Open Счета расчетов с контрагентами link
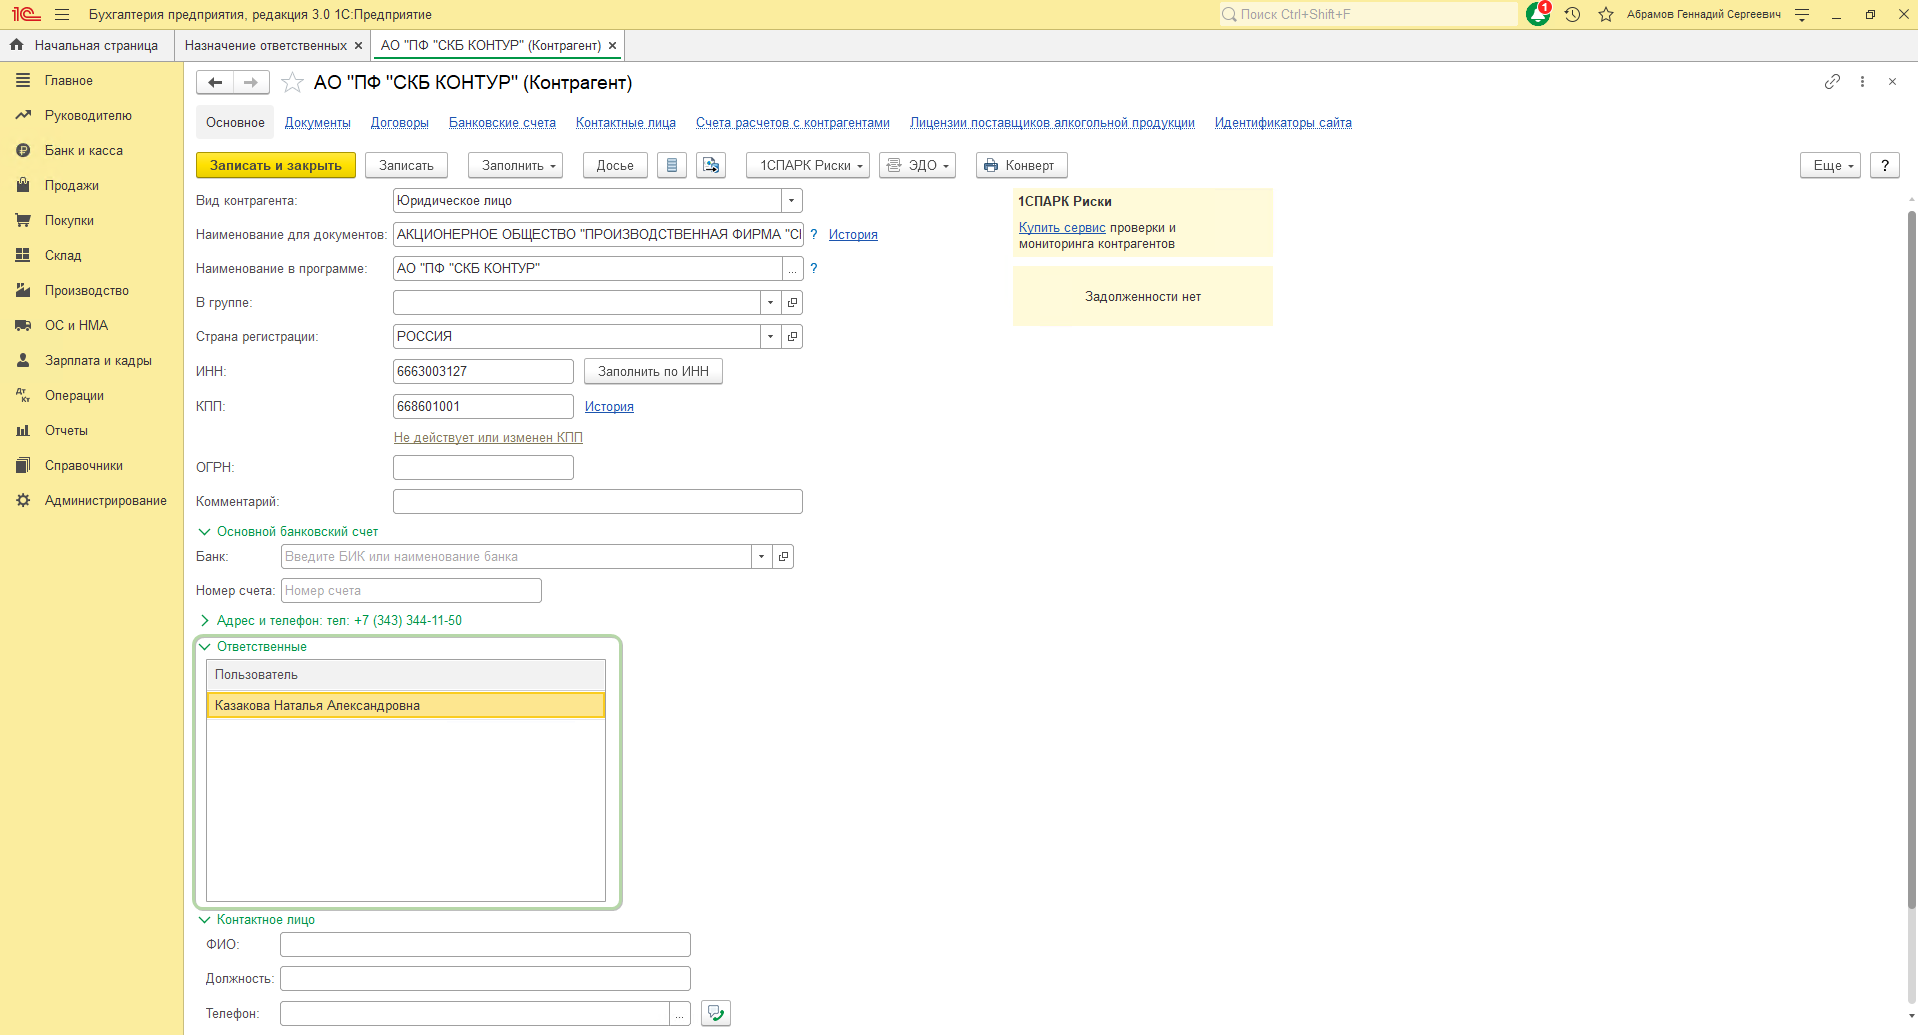1918x1035 pixels. pyautogui.click(x=793, y=123)
